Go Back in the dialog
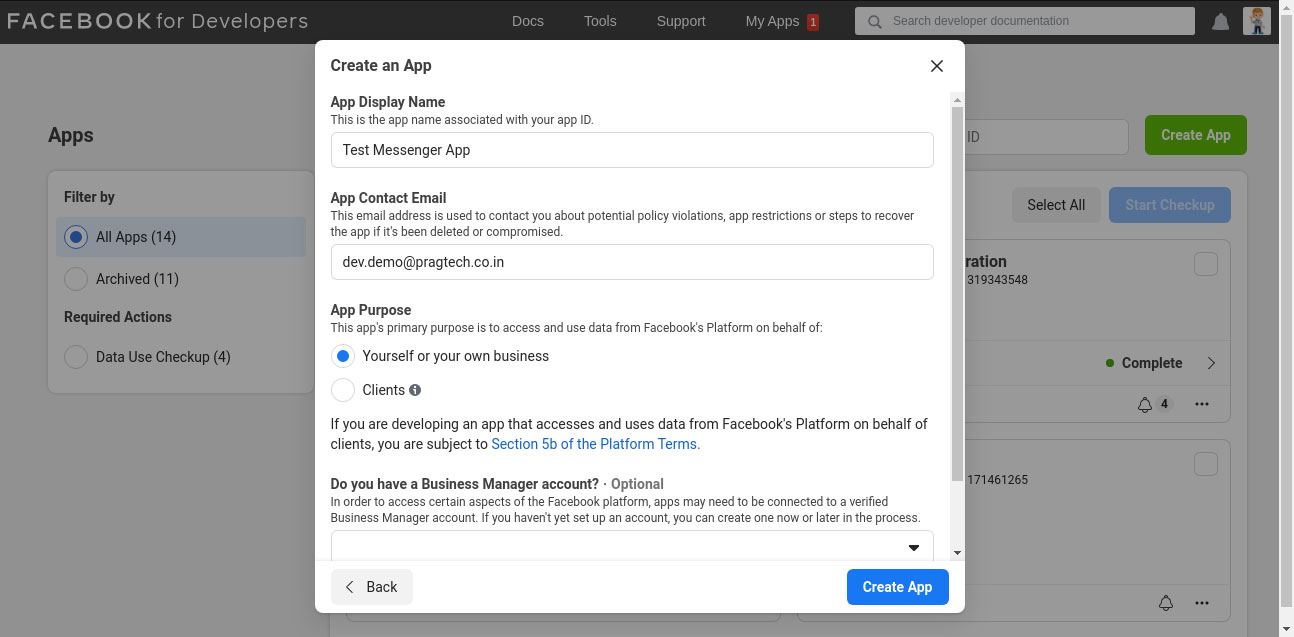Viewport: 1294px width, 637px height. (371, 587)
